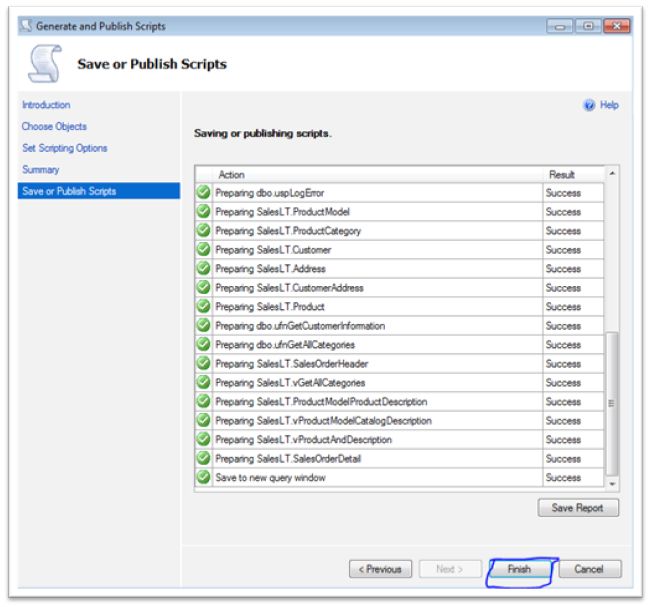Click the Success result for Save to new query window

[563, 478]
